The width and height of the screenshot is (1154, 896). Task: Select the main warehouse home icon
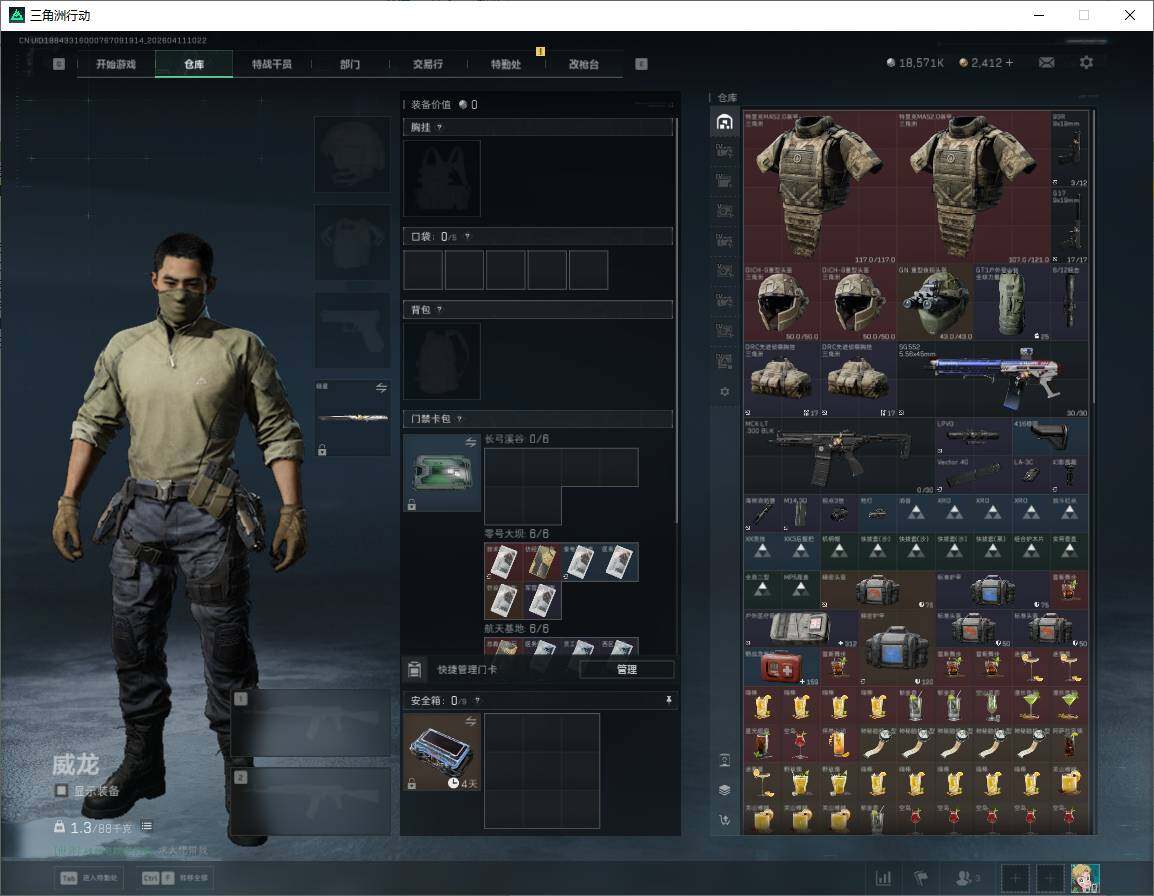(724, 121)
